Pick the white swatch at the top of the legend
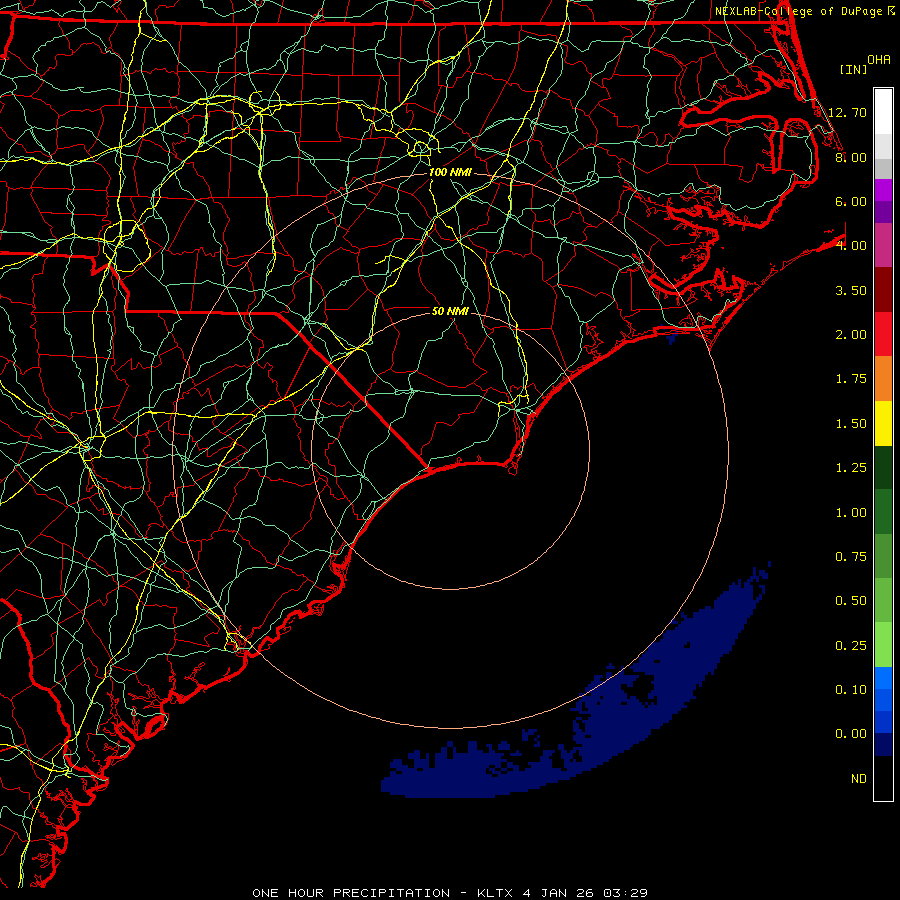Image resolution: width=900 pixels, height=900 pixels. click(x=883, y=112)
